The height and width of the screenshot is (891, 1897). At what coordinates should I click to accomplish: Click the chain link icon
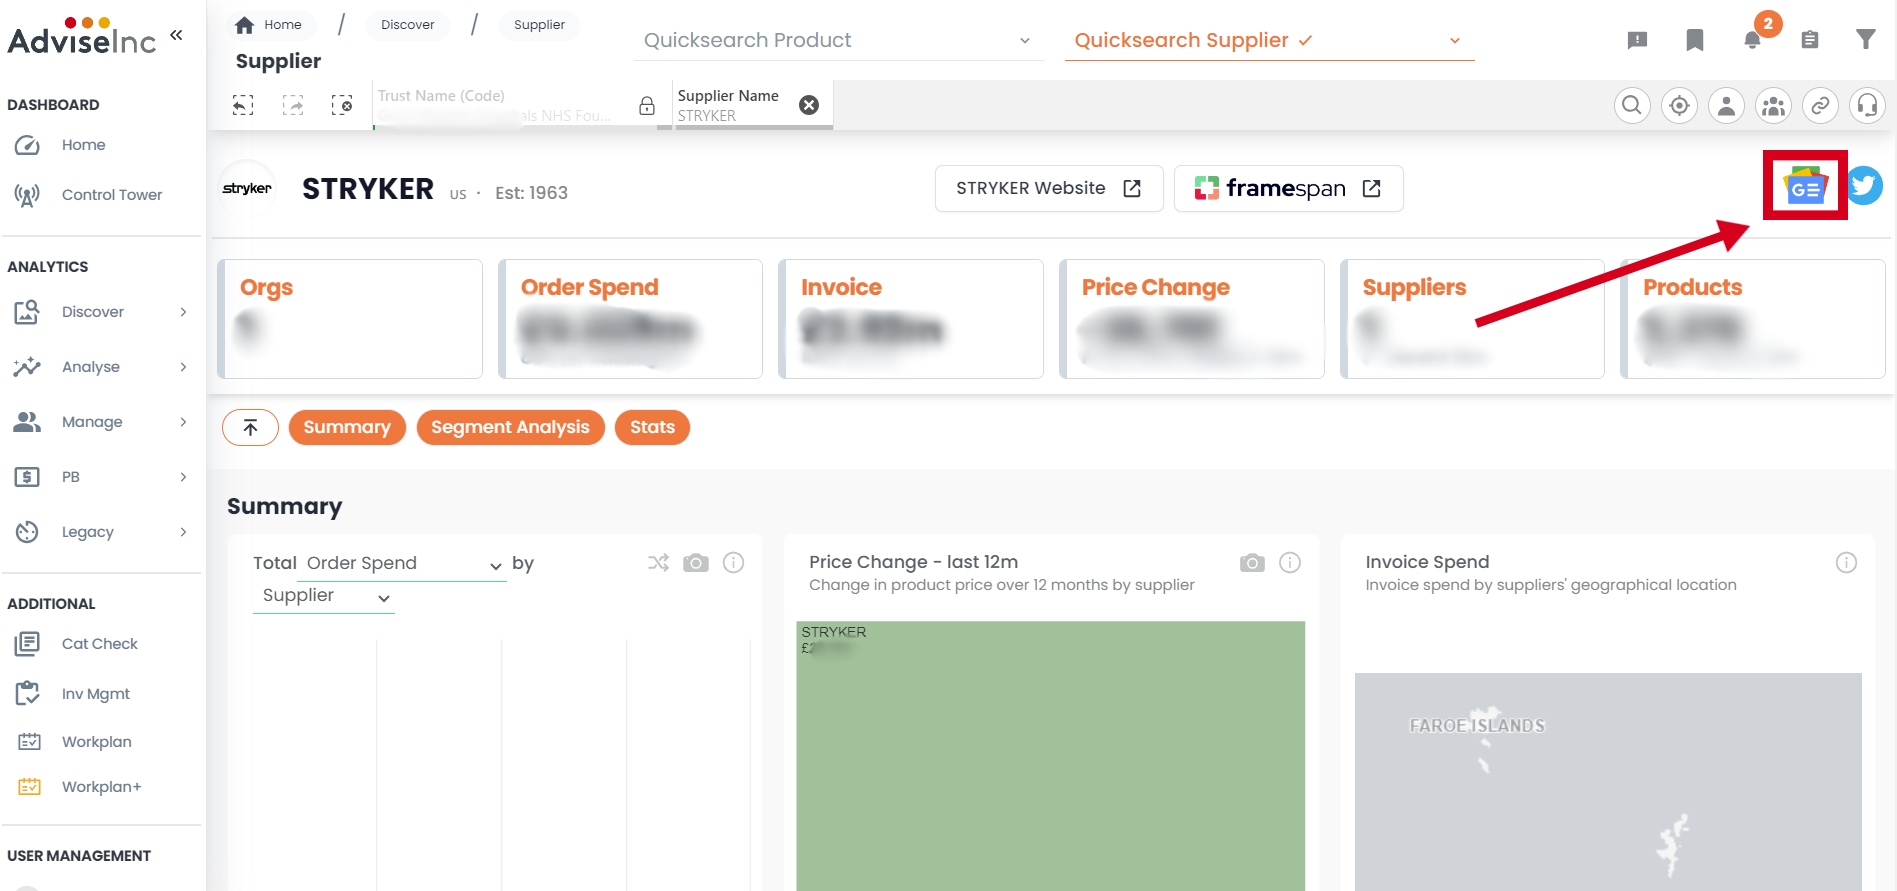tap(1820, 105)
